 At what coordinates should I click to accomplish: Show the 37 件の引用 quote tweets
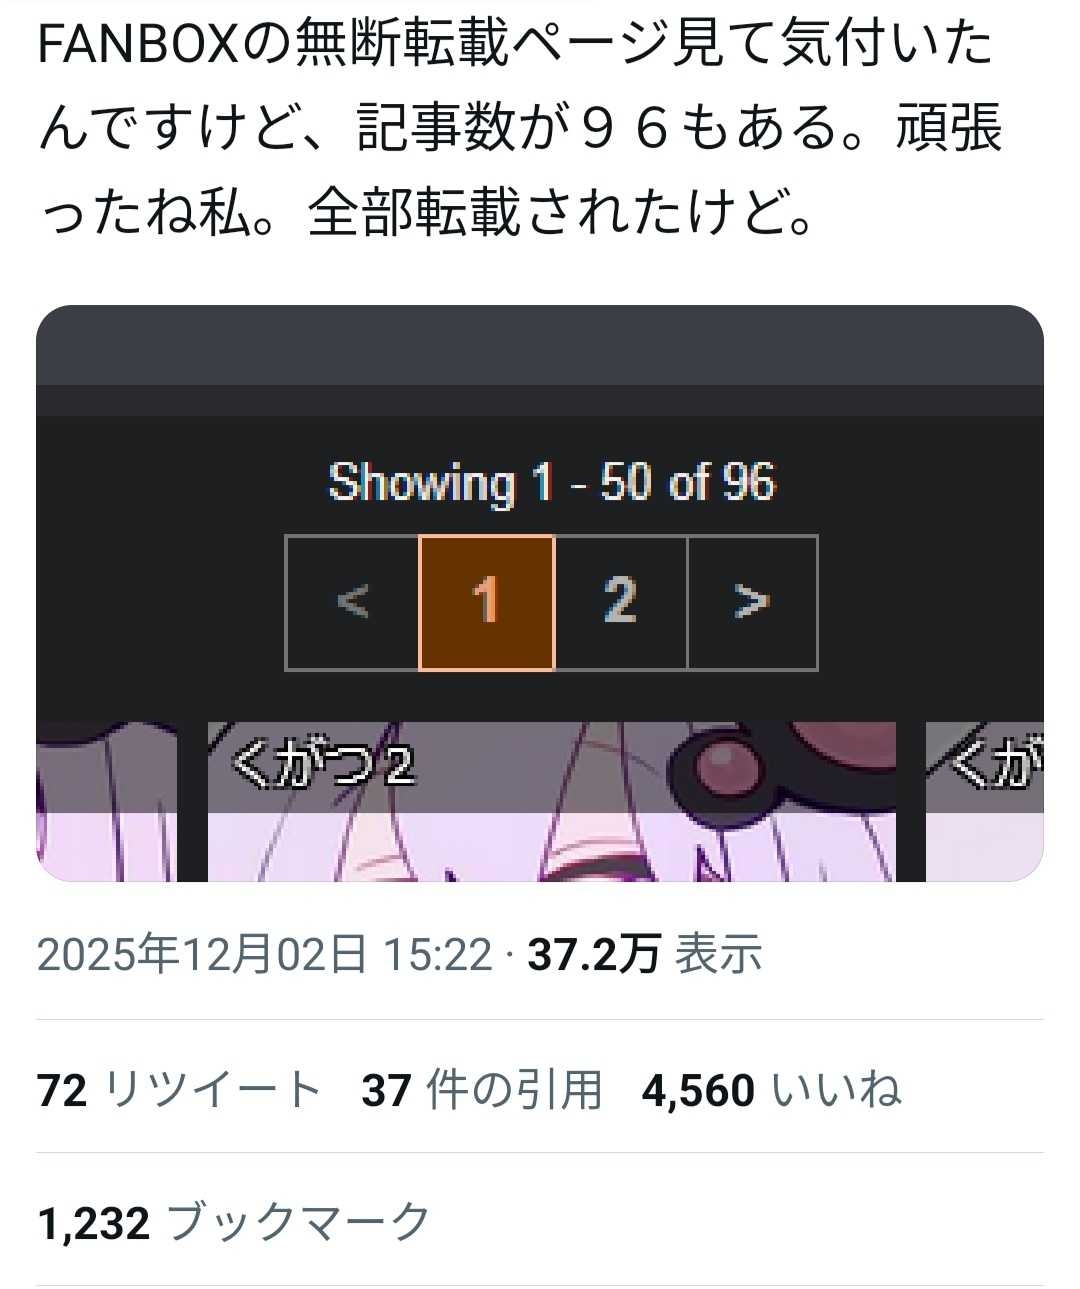pyautogui.click(x=483, y=1090)
